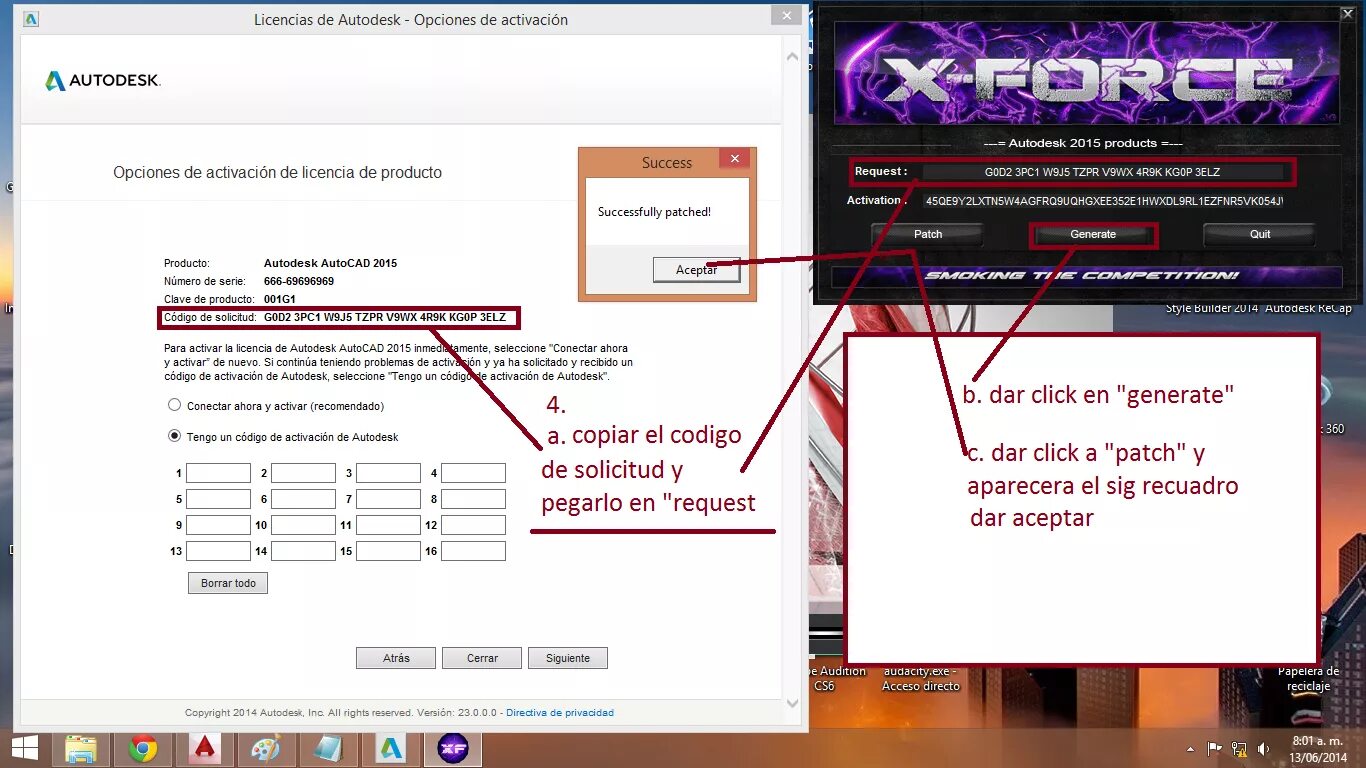Click the Request field in the X-Force window
Screen dimensions: 1366x768
[x=1102, y=172]
